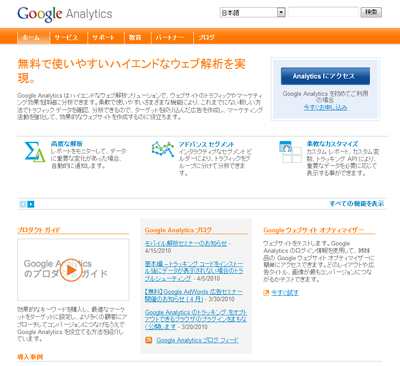The height and width of the screenshot is (366, 400).
Task: Open the ブログ tab
Action: tap(206, 38)
